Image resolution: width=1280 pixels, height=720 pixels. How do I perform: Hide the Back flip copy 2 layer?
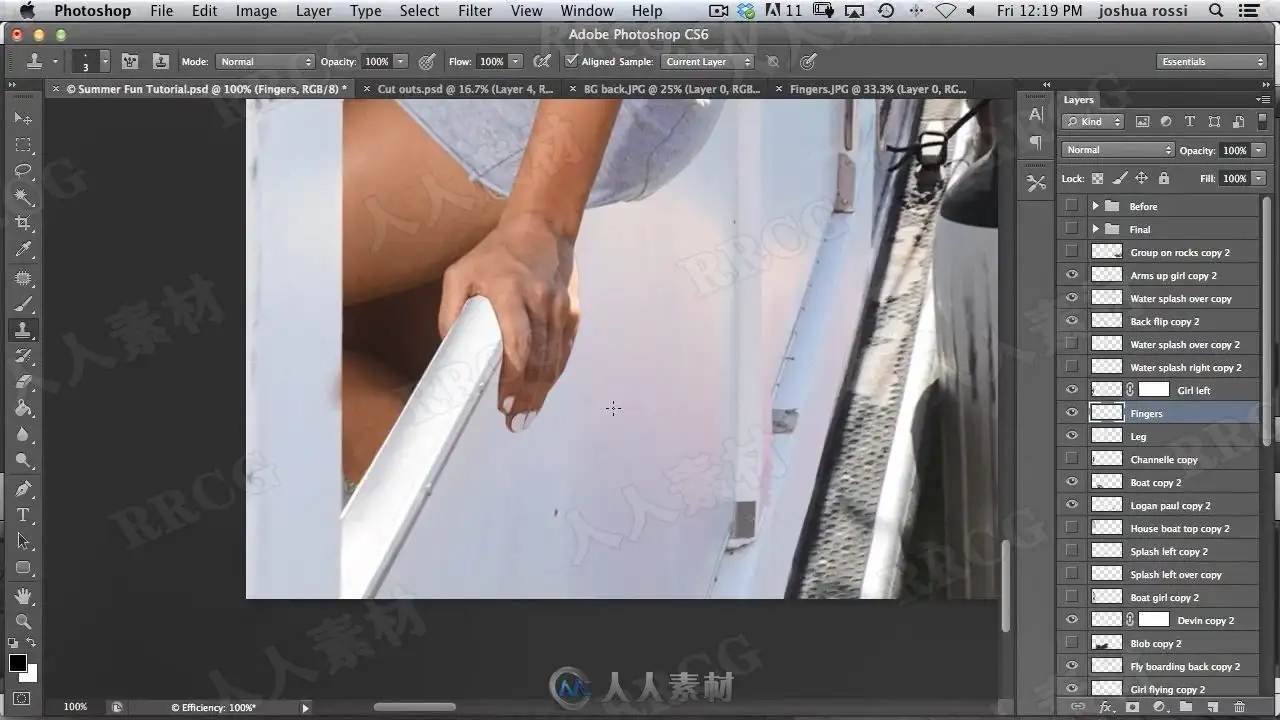[1072, 321]
